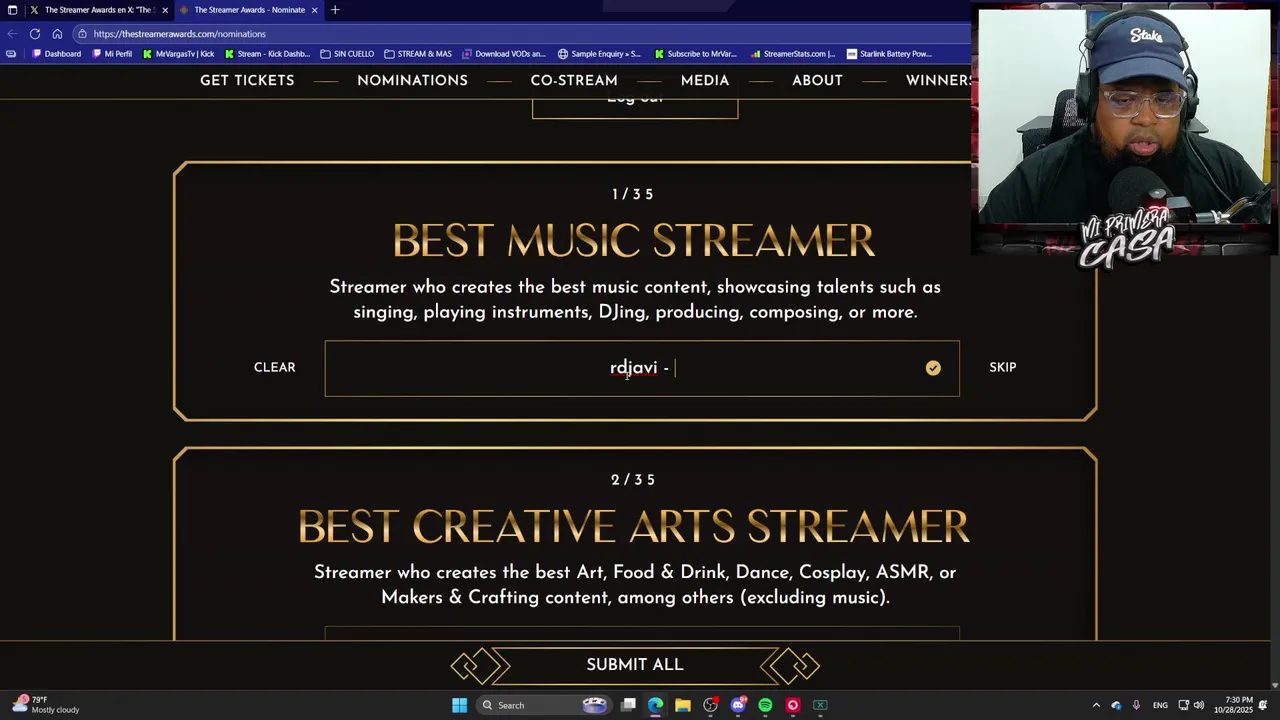This screenshot has height=720, width=1280.
Task: Open the MrVargasTv | Kick bookmark
Action: point(179,54)
